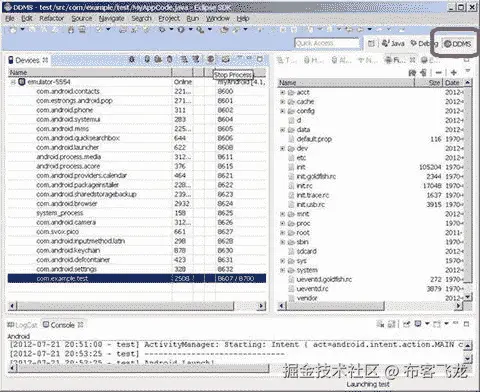Click the Debug toolbar icon
This screenshot has width=480, height=392.
(162, 30)
